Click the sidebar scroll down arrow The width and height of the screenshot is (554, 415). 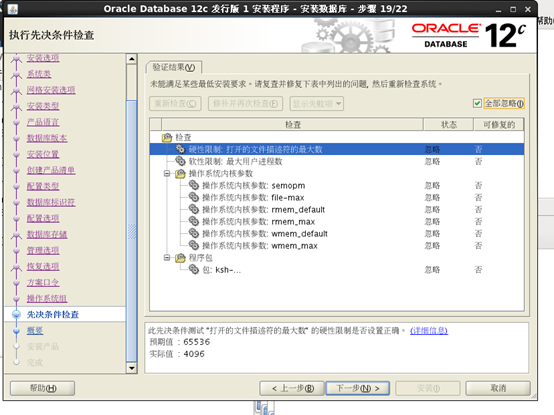click(x=131, y=368)
